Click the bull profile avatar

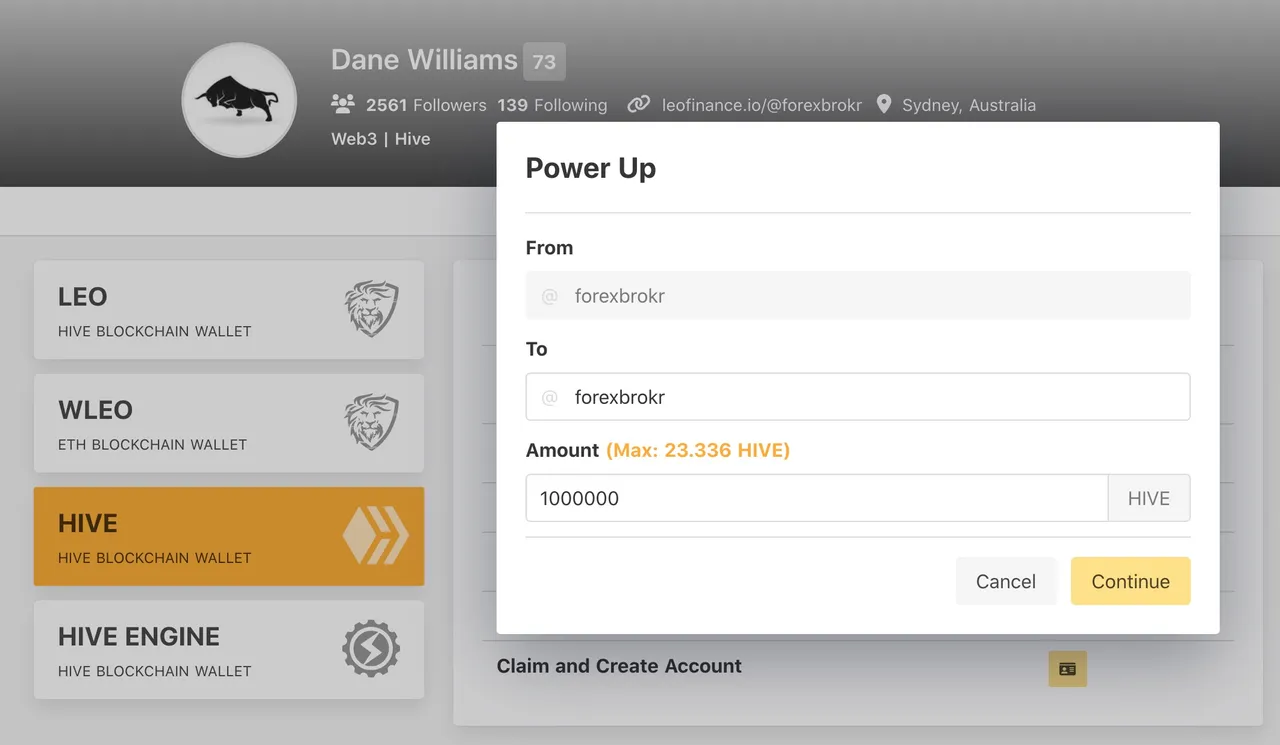[239, 100]
